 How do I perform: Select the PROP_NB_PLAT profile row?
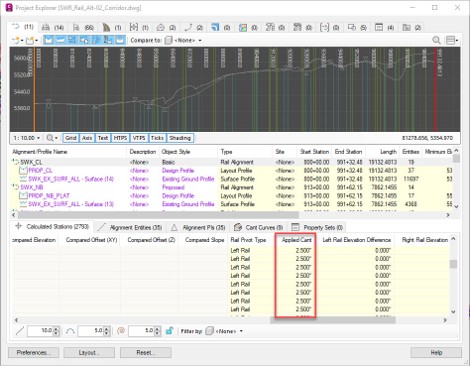point(232,195)
